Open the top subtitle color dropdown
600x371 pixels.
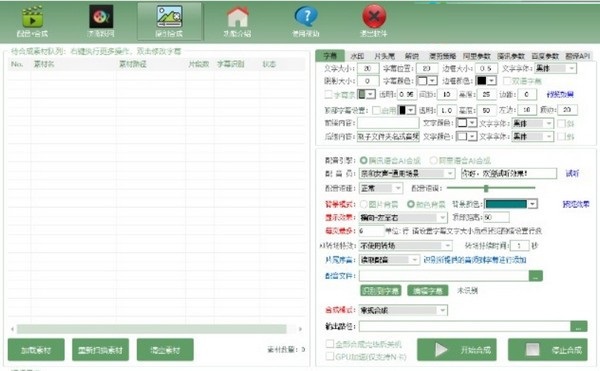pyautogui.click(x=411, y=110)
